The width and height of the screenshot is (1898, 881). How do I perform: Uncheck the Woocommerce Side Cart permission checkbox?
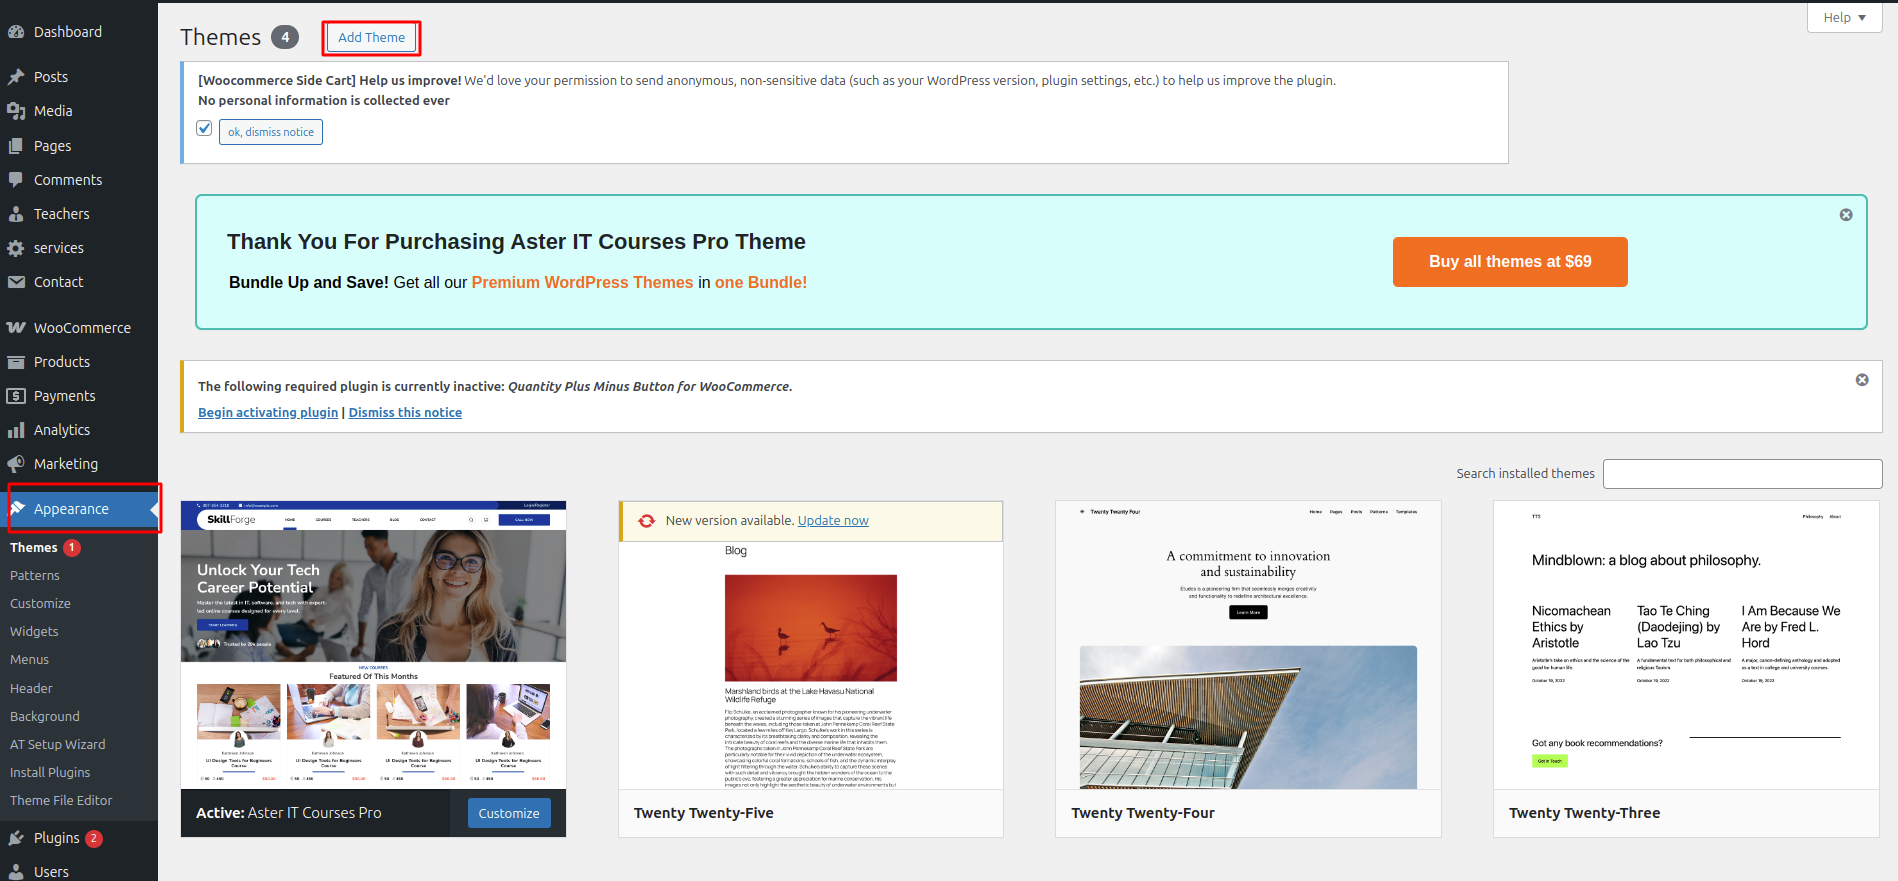204,128
